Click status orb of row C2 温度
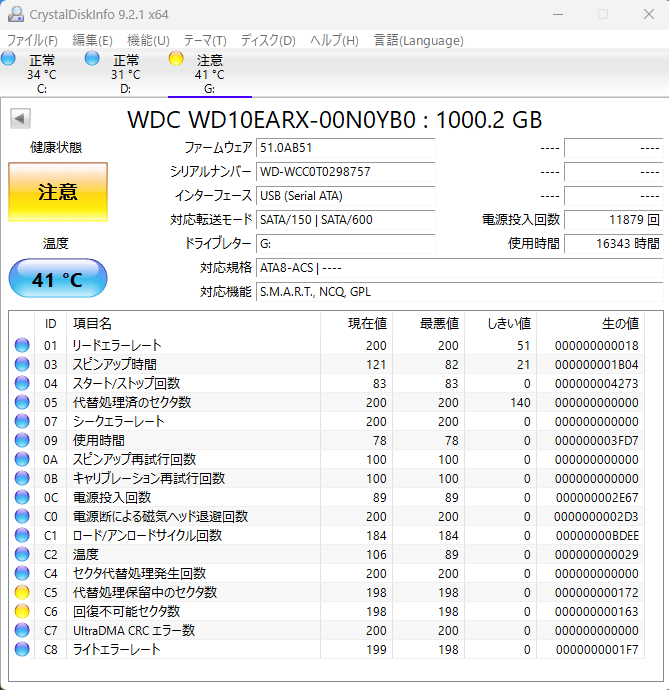Screen dimensions: 669x690 [x=22, y=554]
